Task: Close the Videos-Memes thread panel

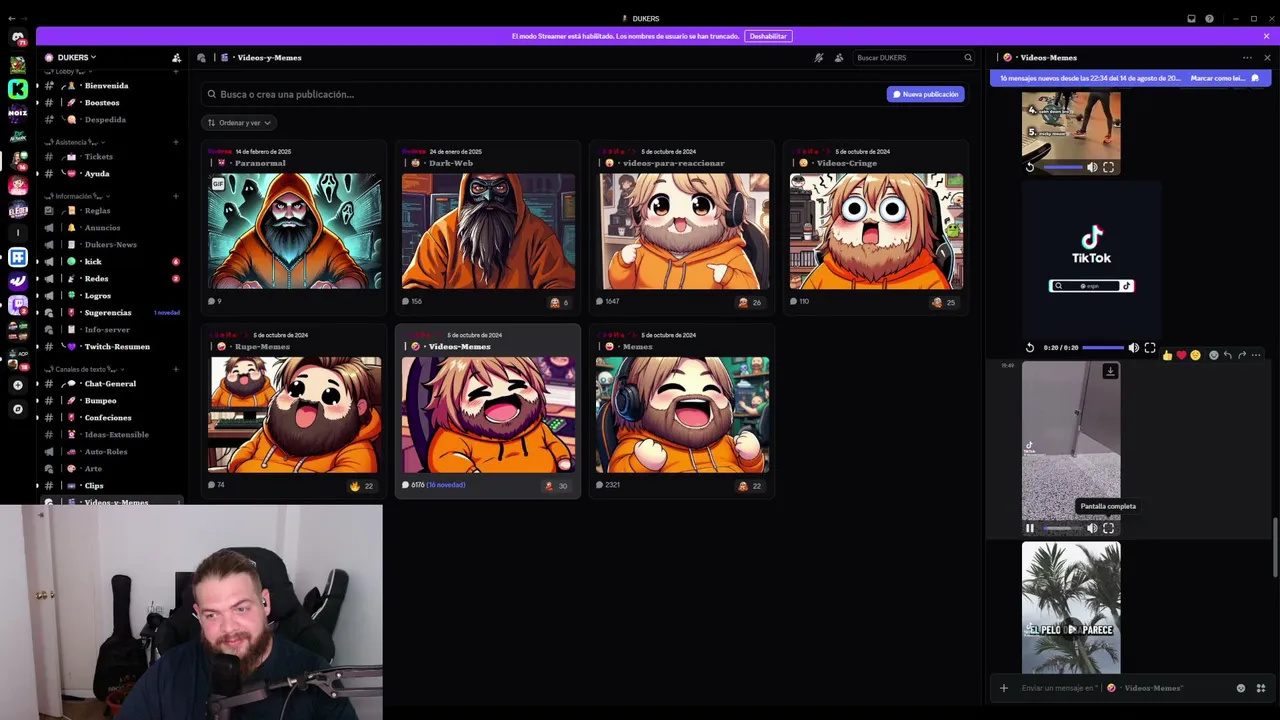Action: pos(1267,58)
